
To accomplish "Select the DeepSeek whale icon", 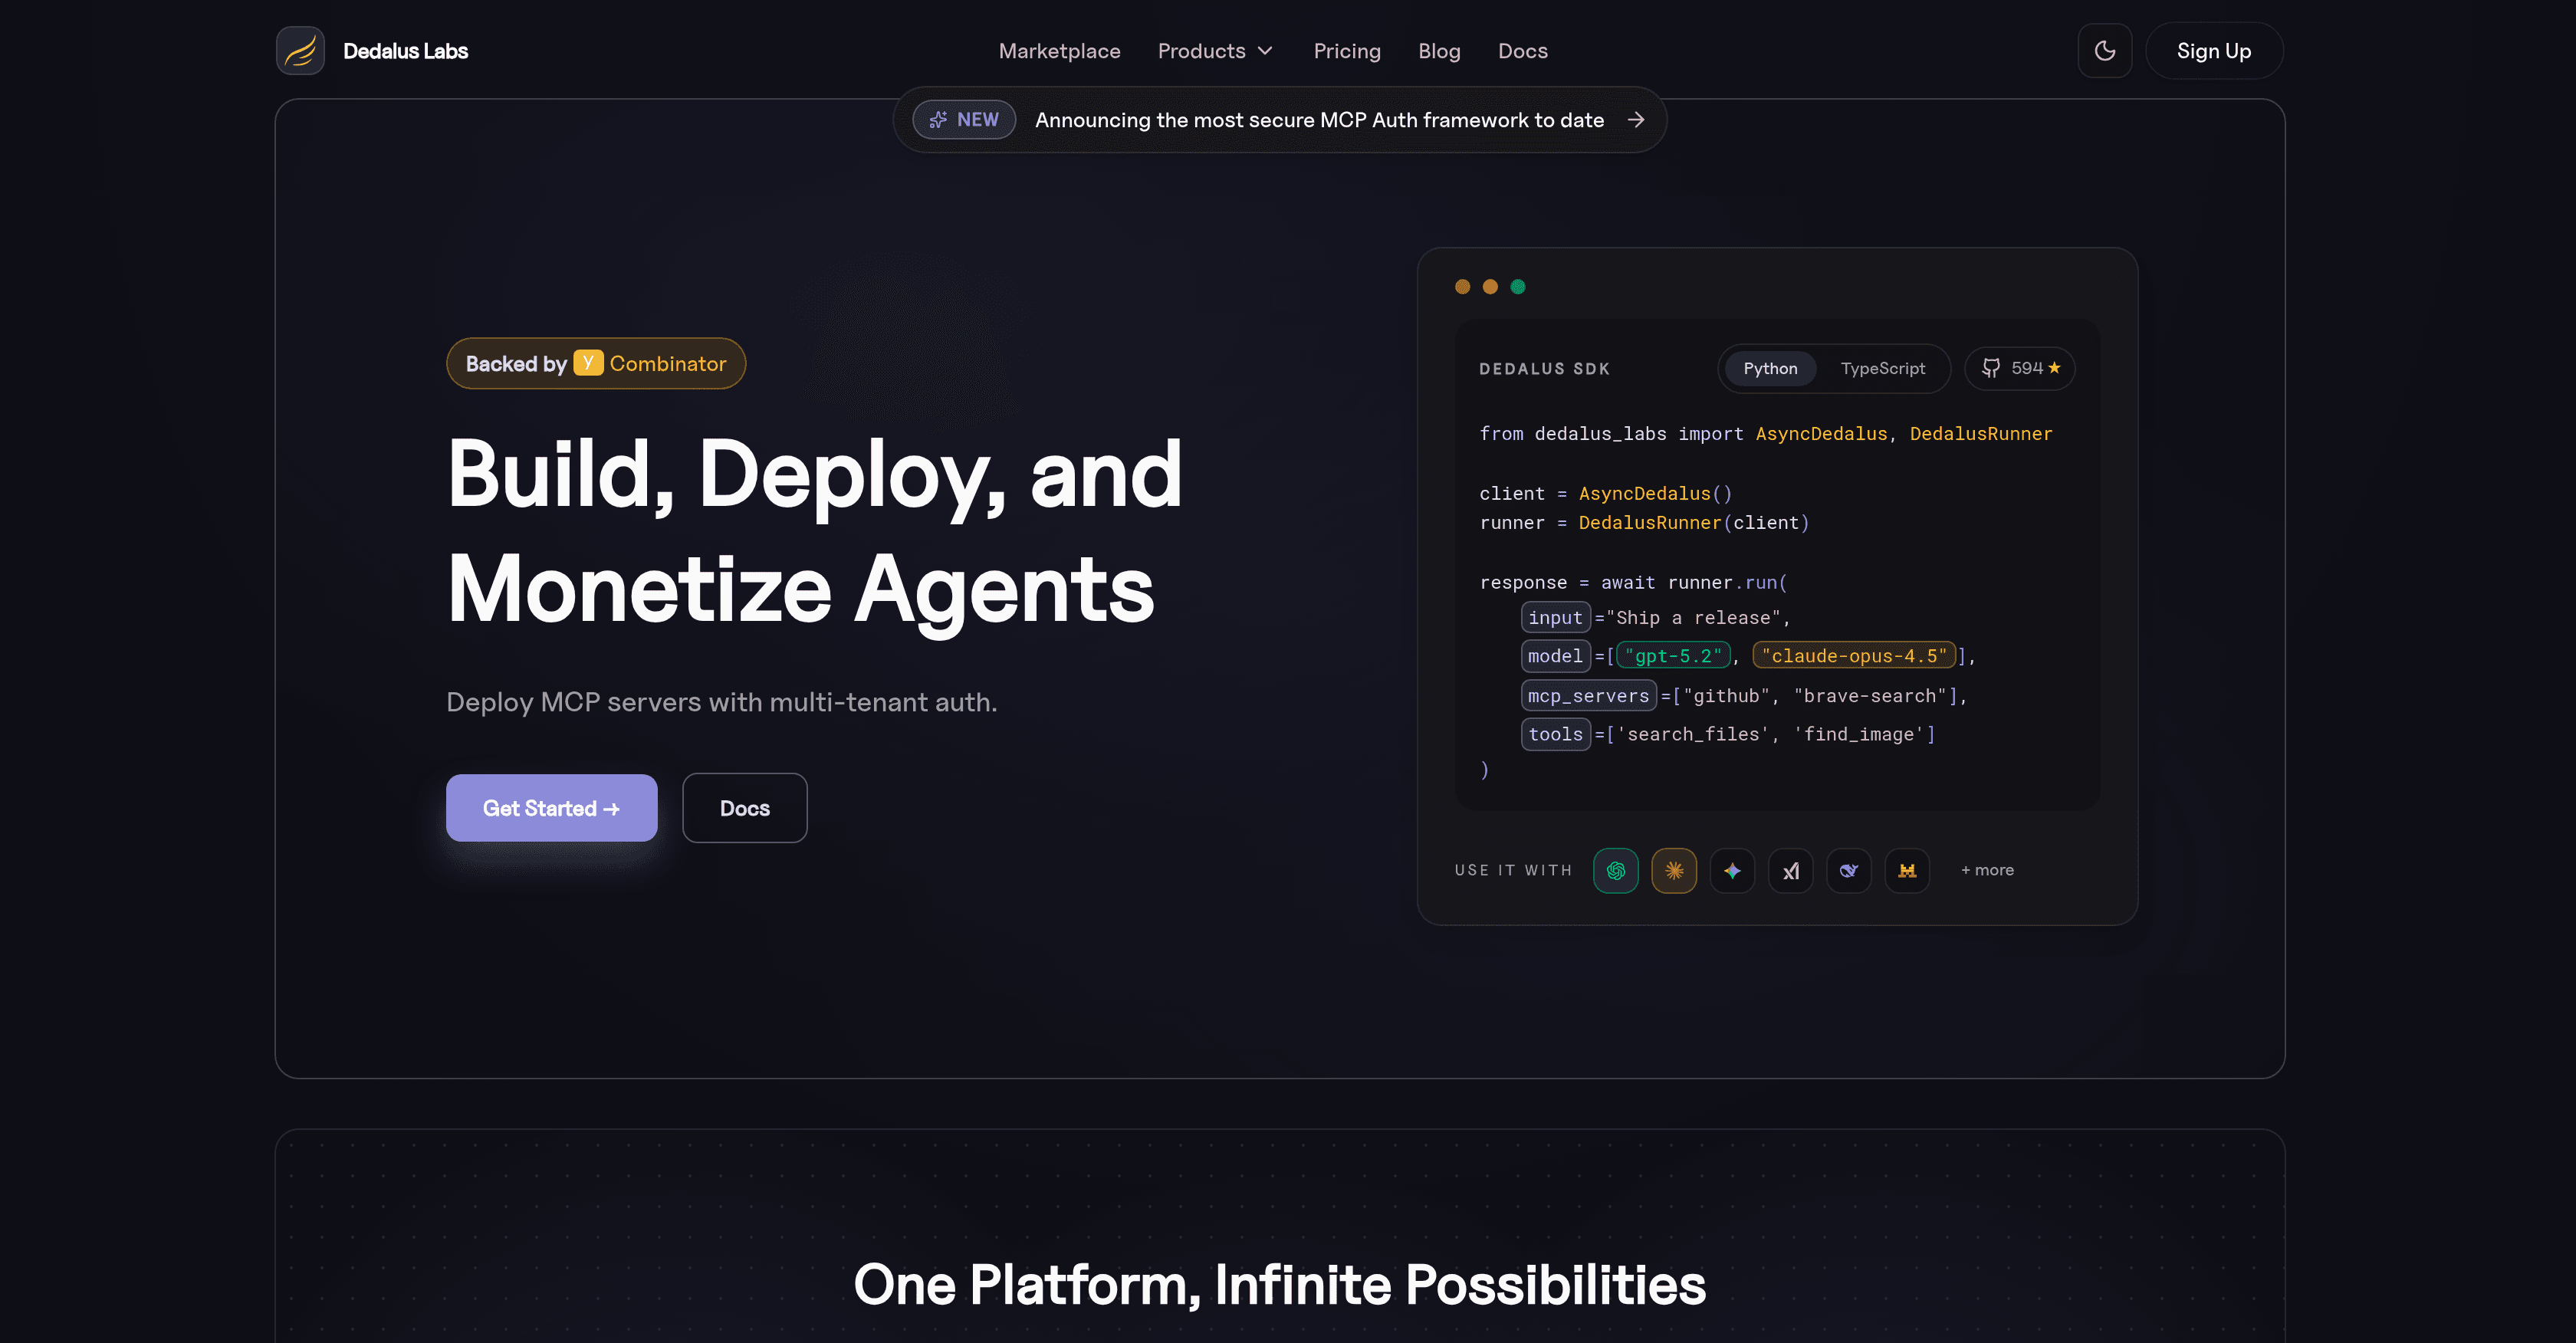I will pos(1848,870).
